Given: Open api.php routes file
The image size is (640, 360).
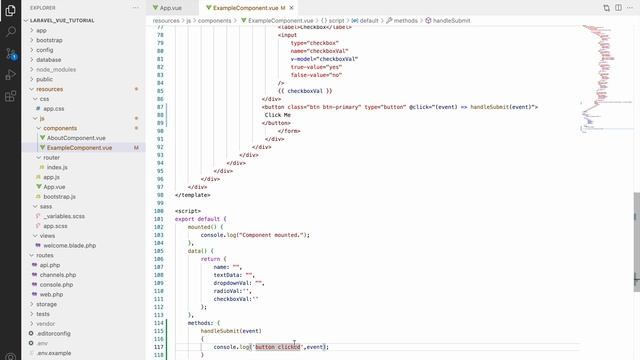Looking at the screenshot, I should (50, 265).
